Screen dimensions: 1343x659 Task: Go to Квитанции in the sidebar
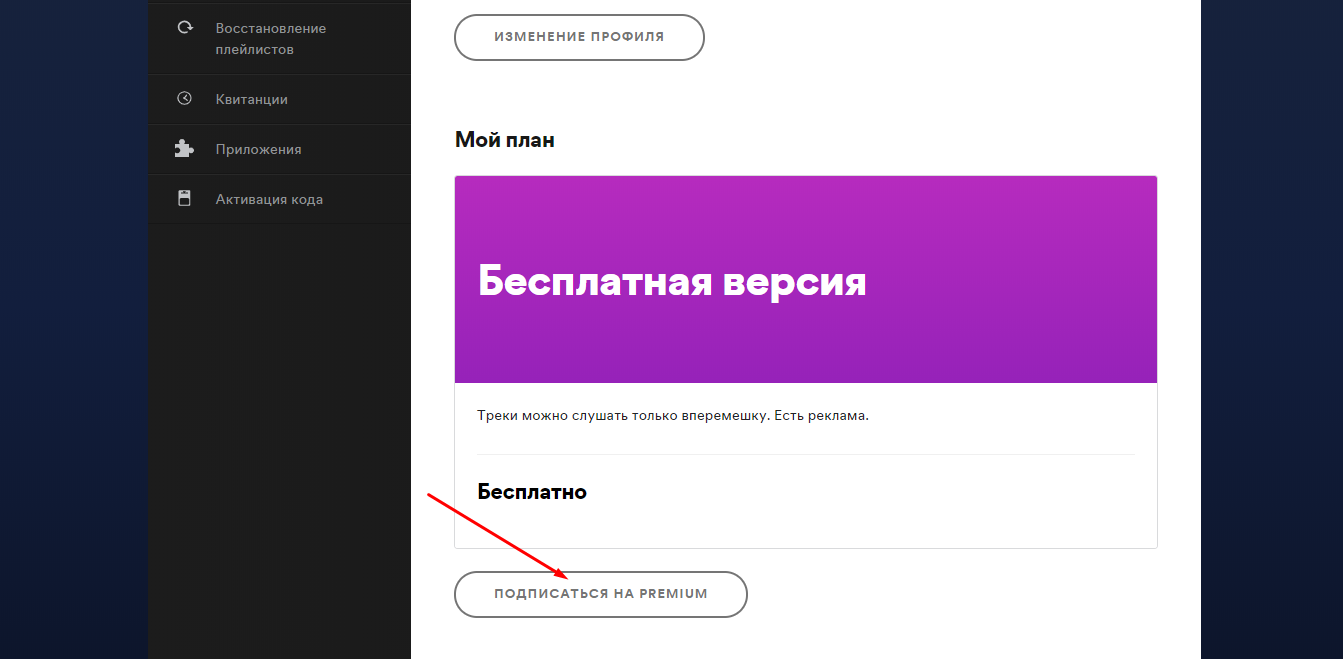(251, 99)
